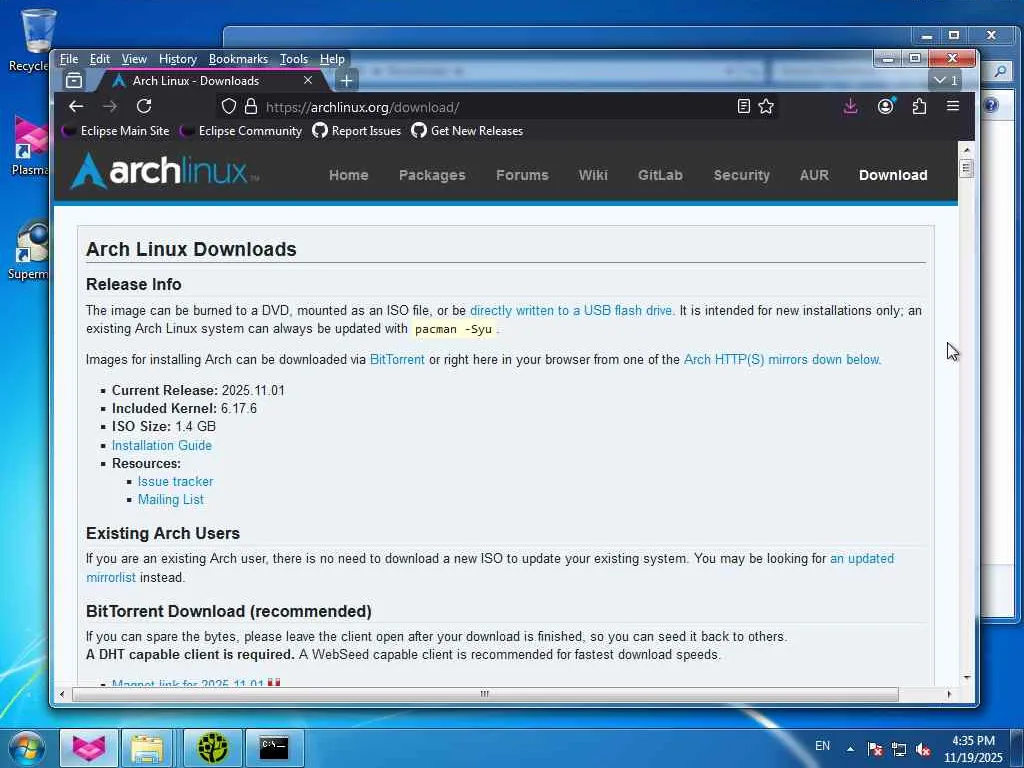Open the Firefox downloads panel arrow
Screen dimensions: 1024x768
850,106
